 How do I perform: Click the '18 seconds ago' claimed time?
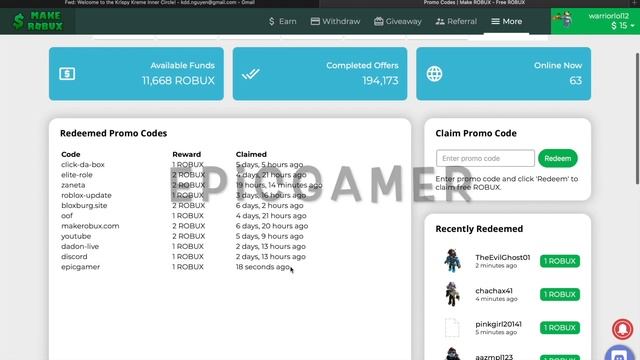click(263, 267)
